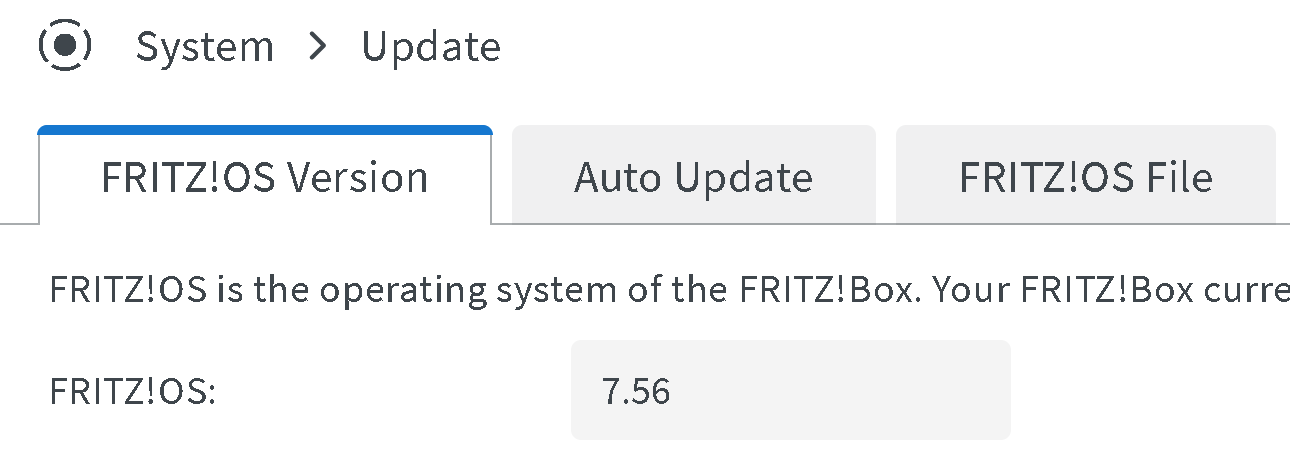1290x465 pixels.
Task: Click the word "File" in the last tab
Action: [x=1179, y=177]
